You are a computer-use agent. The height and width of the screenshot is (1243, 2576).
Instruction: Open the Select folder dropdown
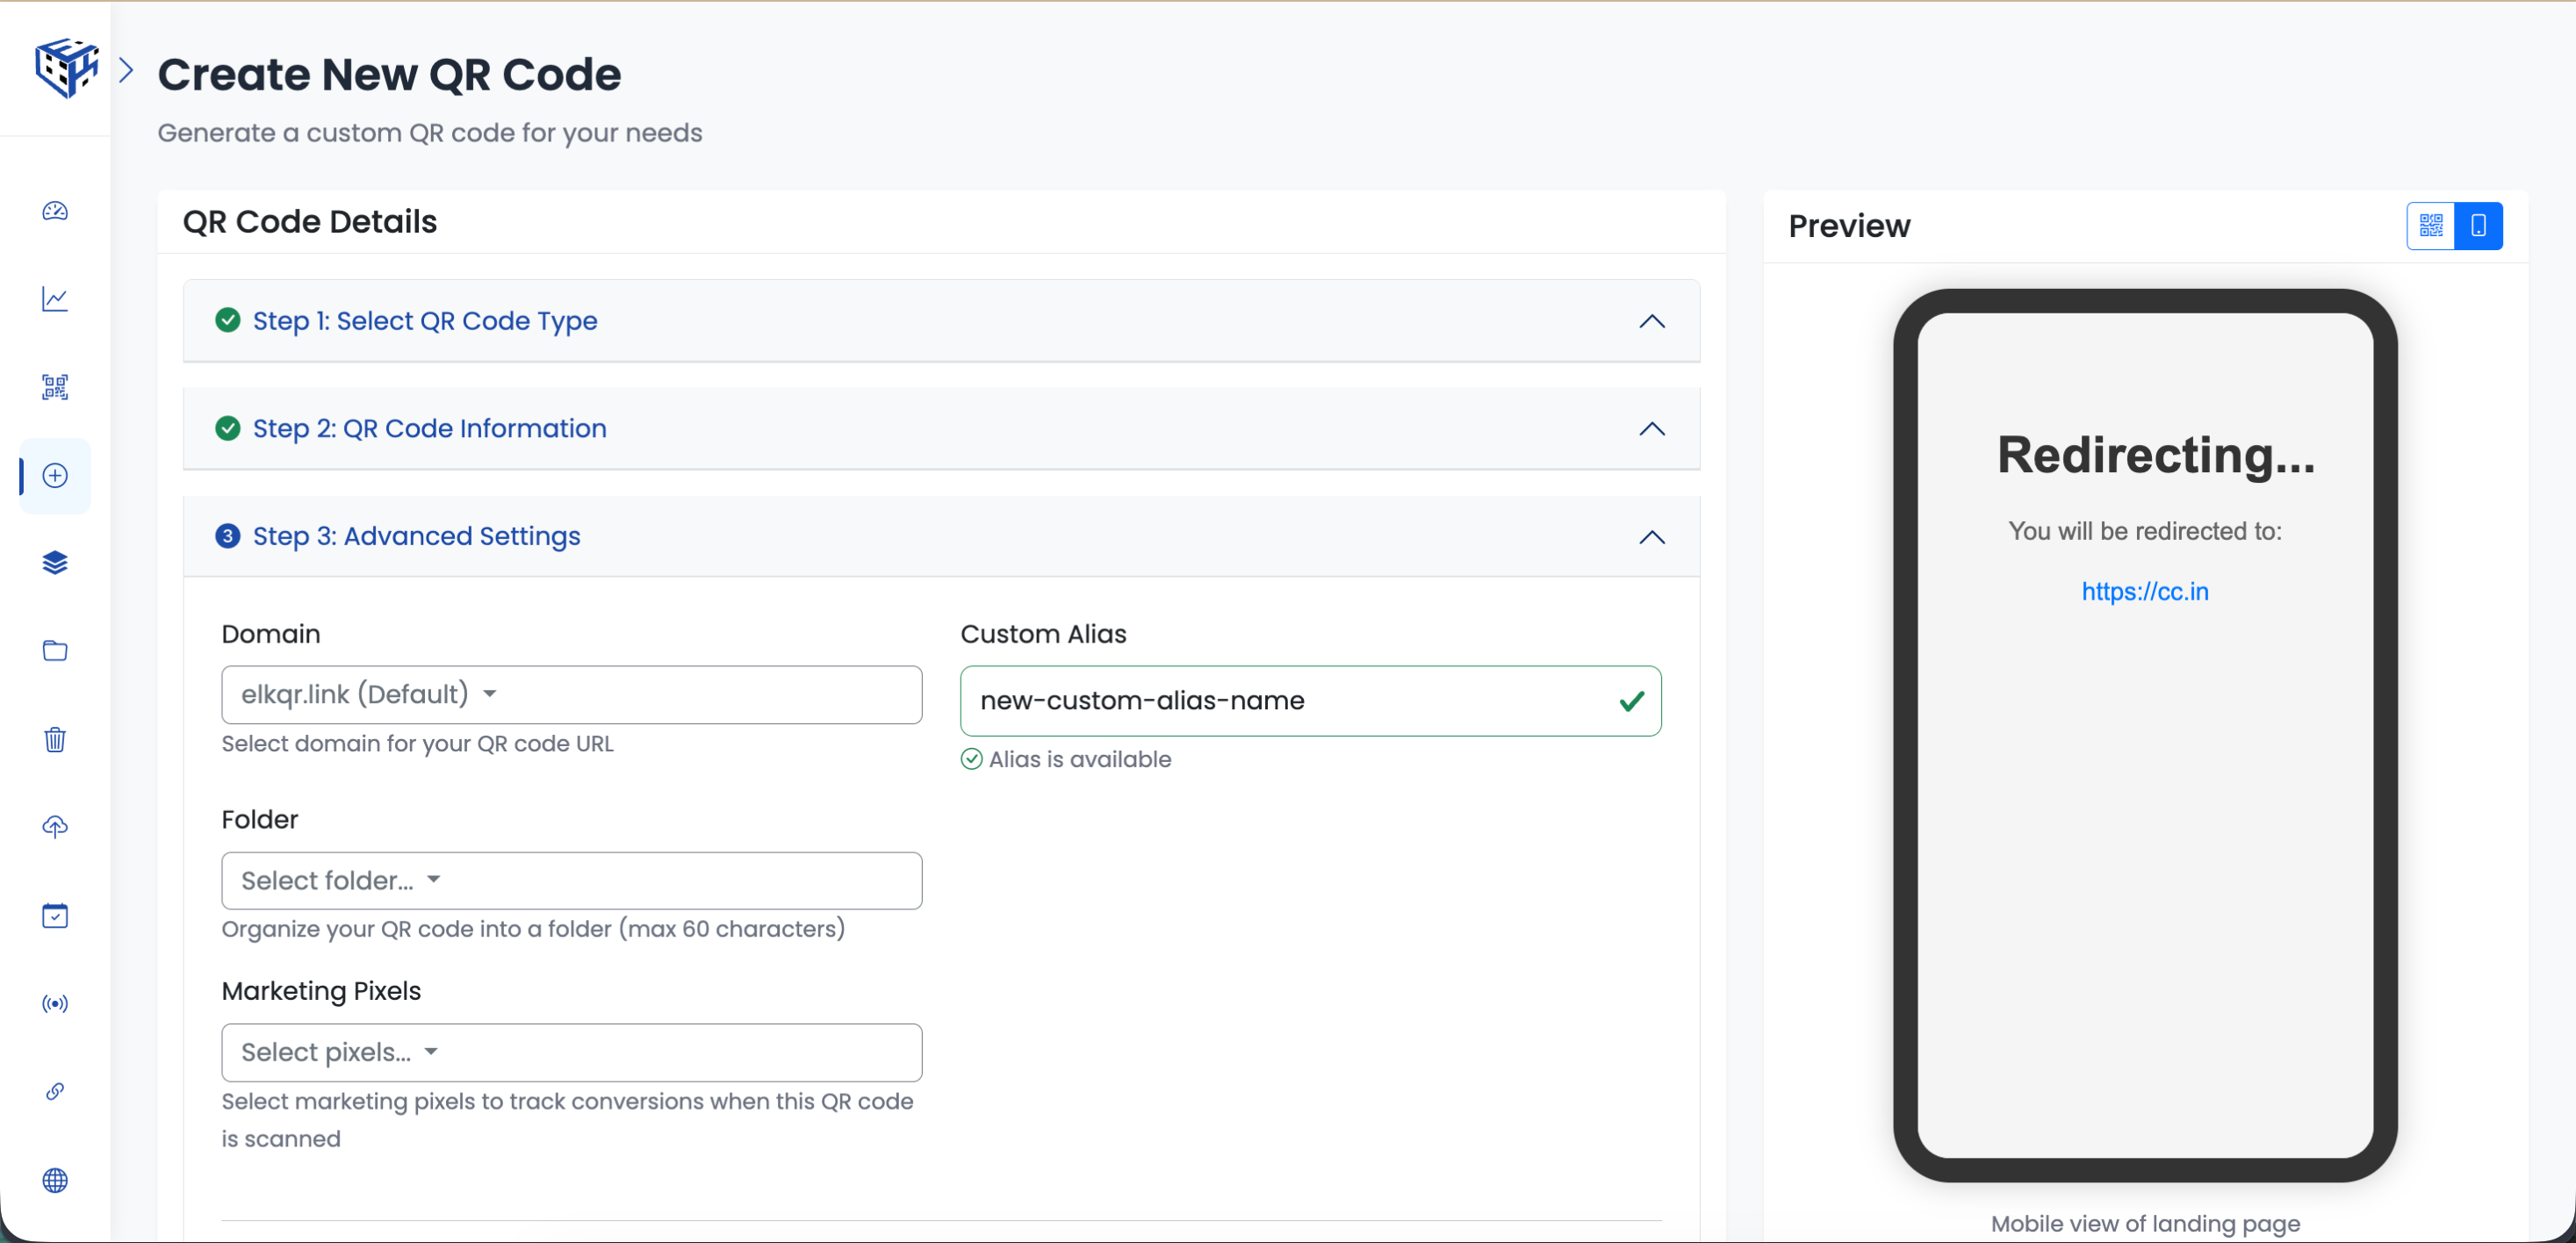point(571,881)
